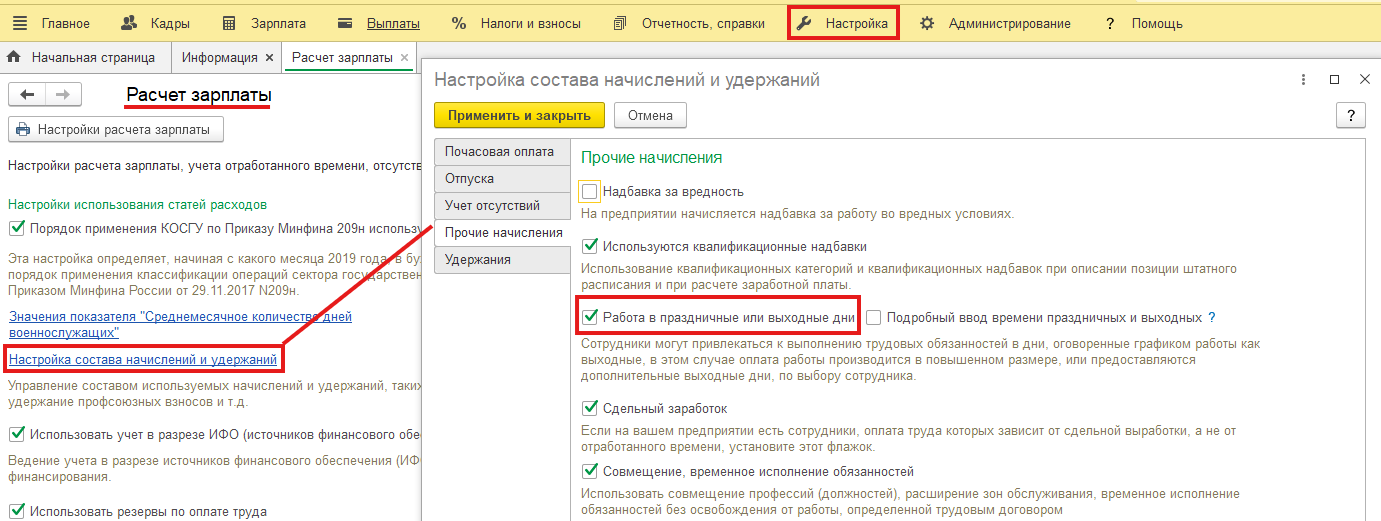Click the Зарплата calculator icon
Screen dimensions: 1381x521
tap(229, 23)
